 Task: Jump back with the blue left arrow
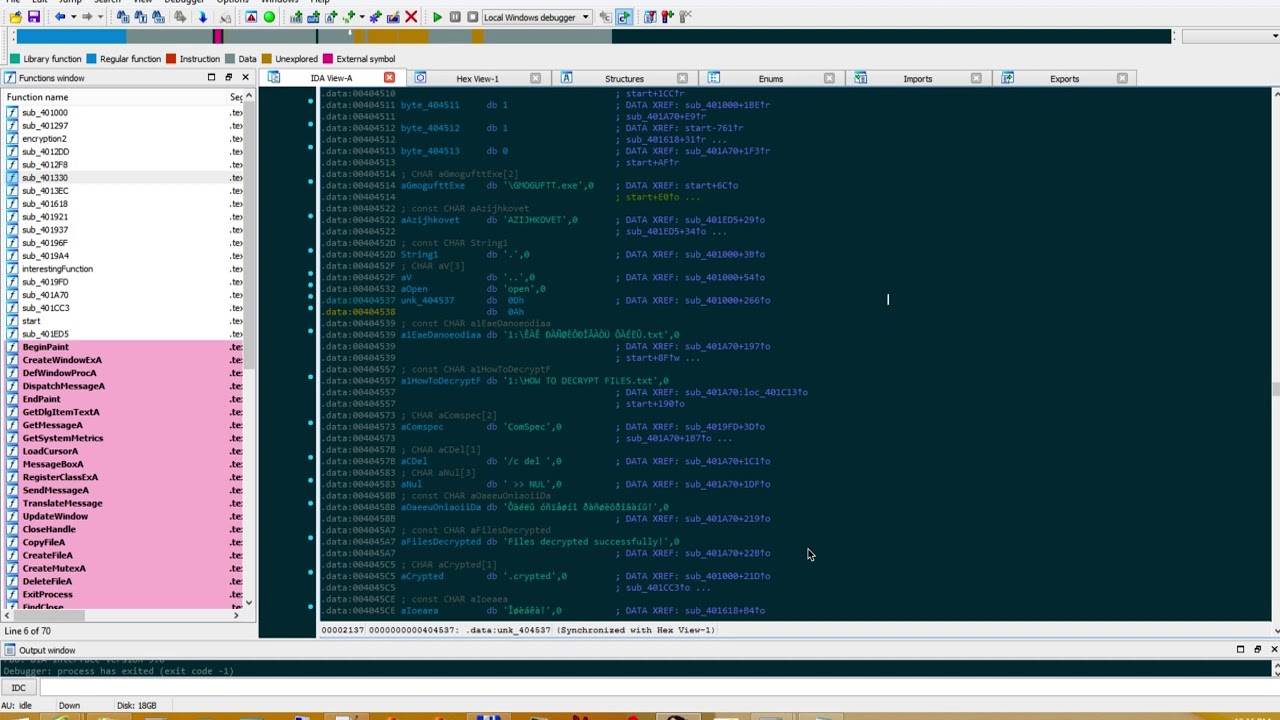[x=60, y=17]
